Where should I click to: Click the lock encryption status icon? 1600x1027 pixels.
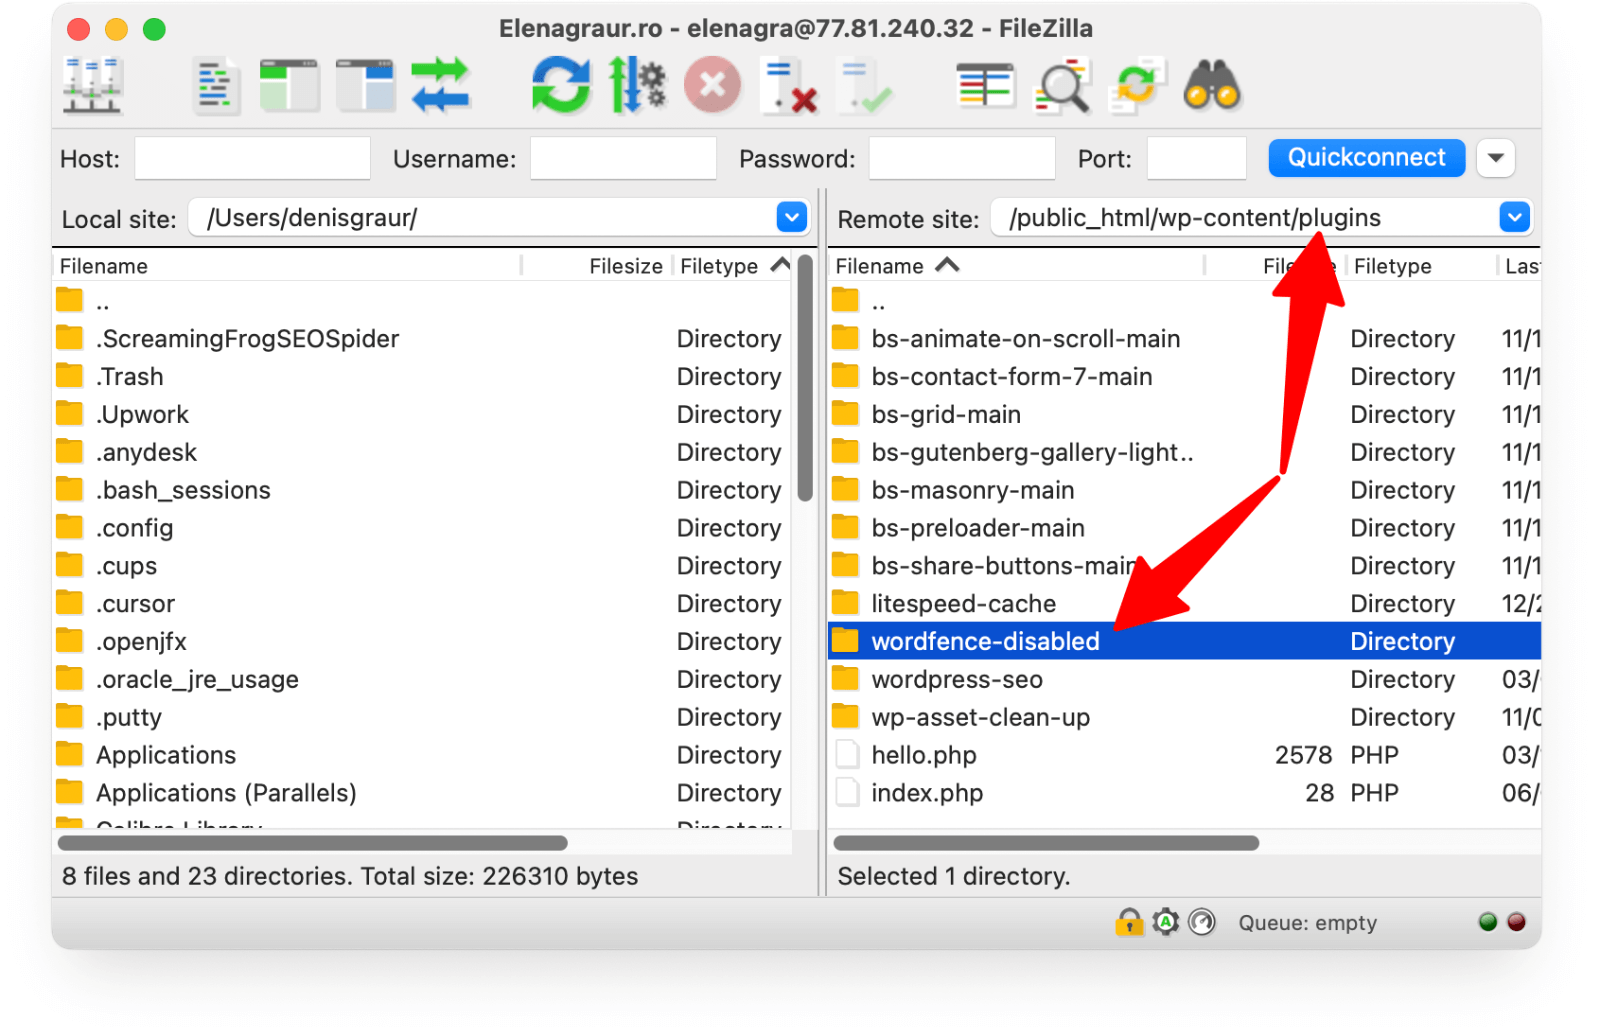coord(1129,921)
